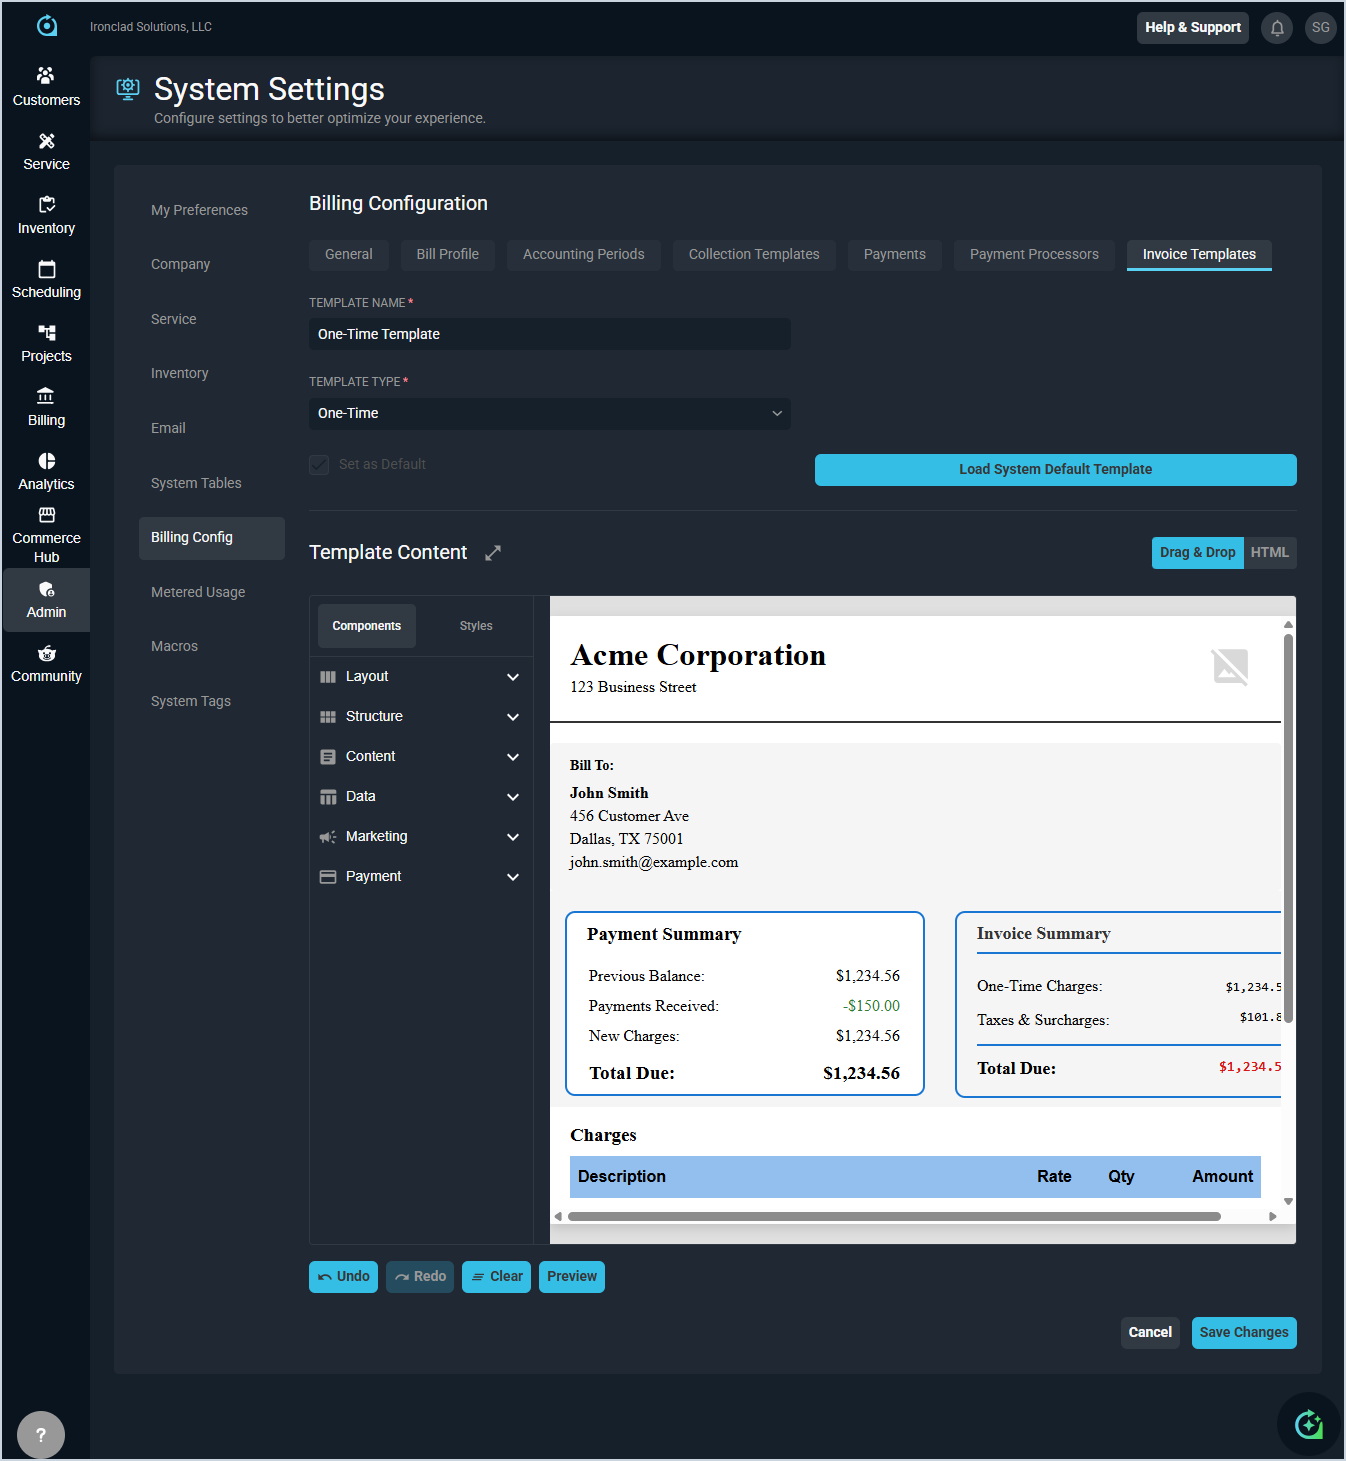
Task: Click the Marketing megaphone icon
Action: (x=328, y=837)
